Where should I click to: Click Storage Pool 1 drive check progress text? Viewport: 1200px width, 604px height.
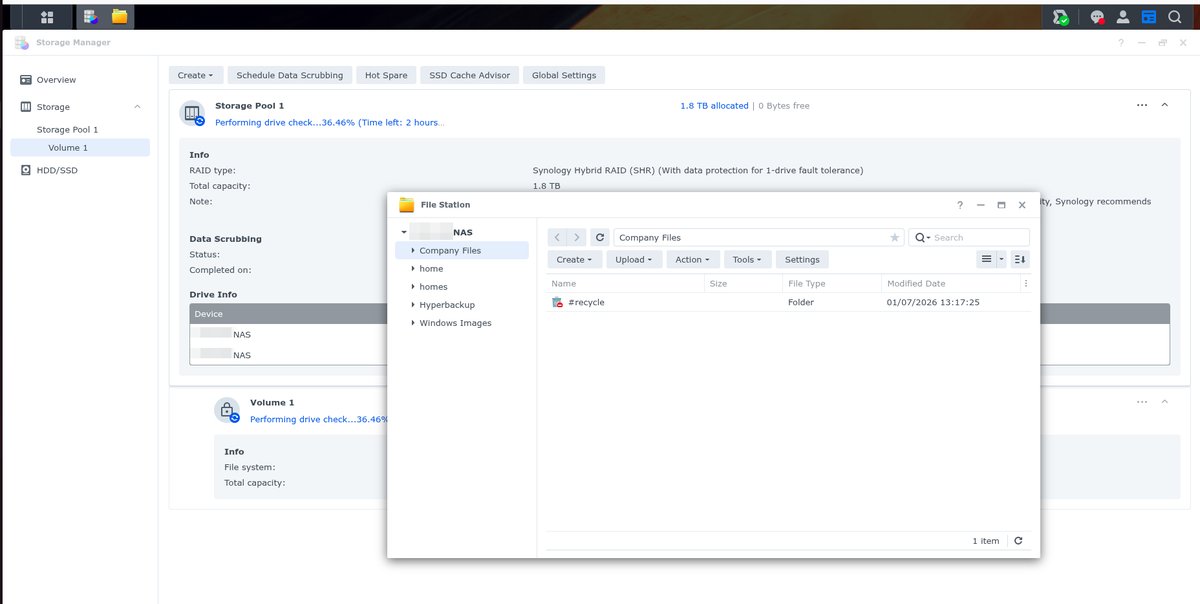pos(329,122)
